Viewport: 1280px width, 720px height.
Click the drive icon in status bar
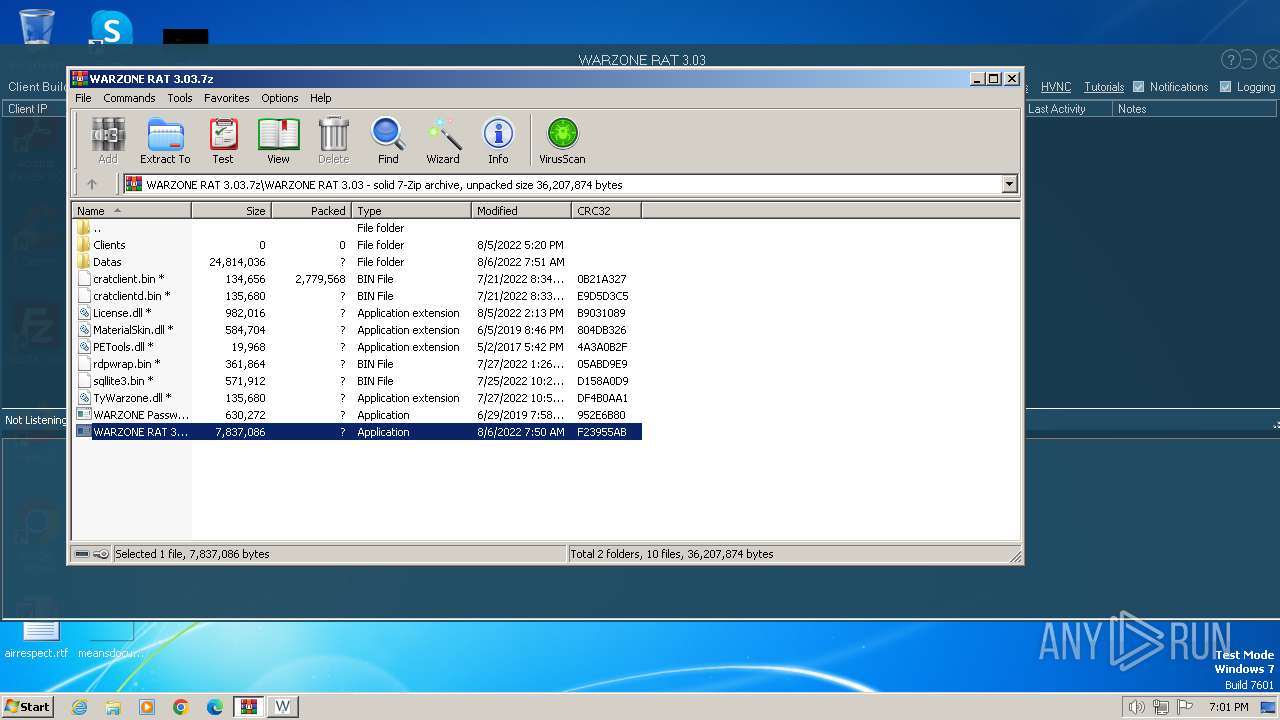(x=82, y=554)
